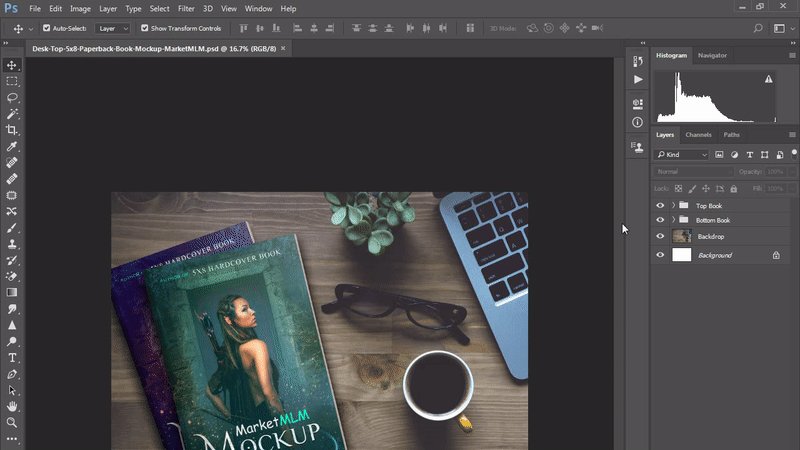The width and height of the screenshot is (800, 450).
Task: Expand the Bottom Book layer group
Action: point(673,220)
